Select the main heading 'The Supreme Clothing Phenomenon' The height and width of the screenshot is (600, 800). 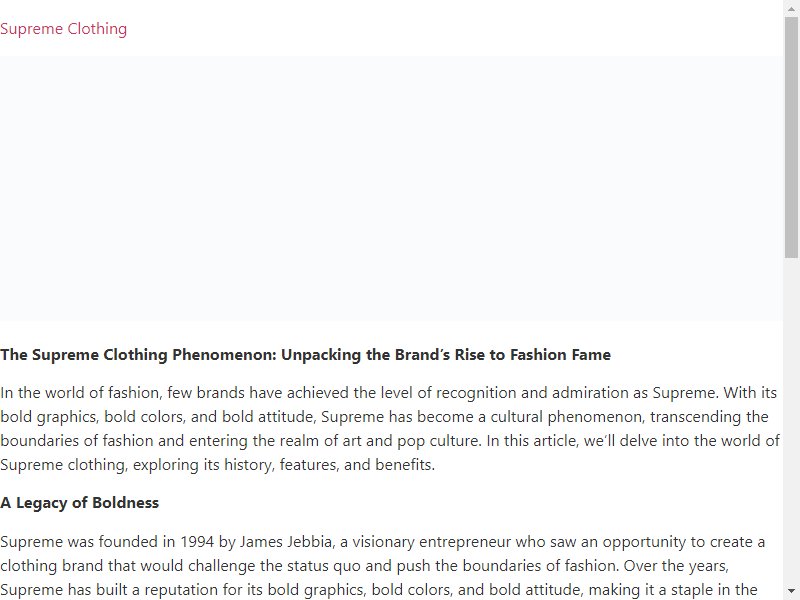click(305, 355)
